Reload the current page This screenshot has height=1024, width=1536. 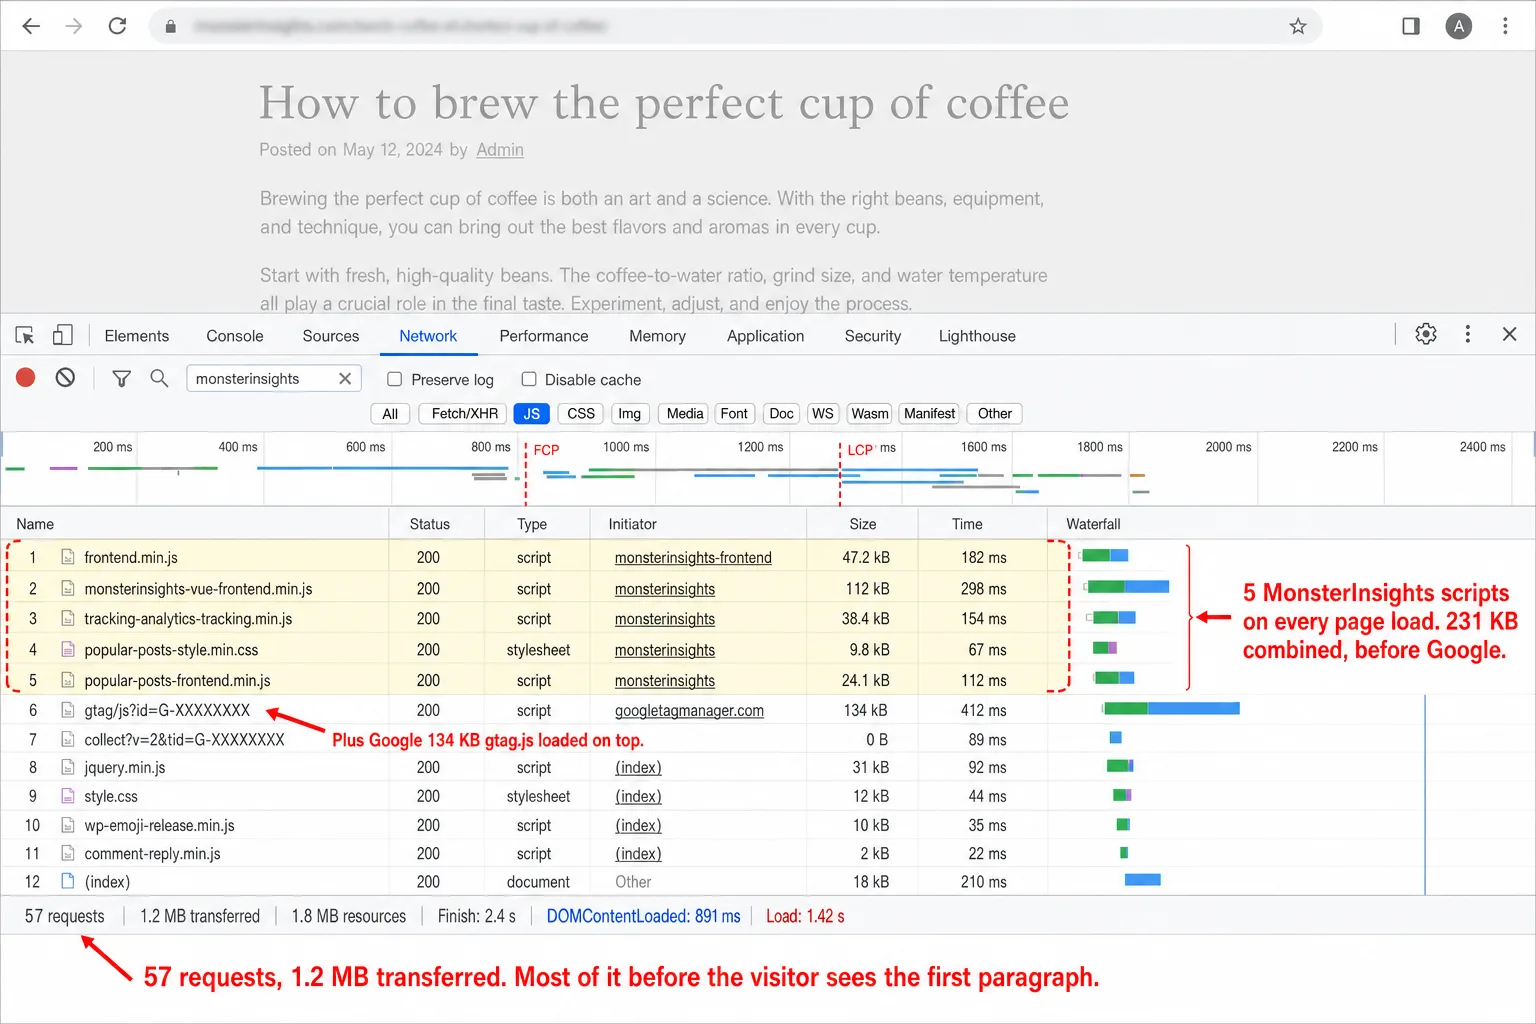[x=118, y=26]
